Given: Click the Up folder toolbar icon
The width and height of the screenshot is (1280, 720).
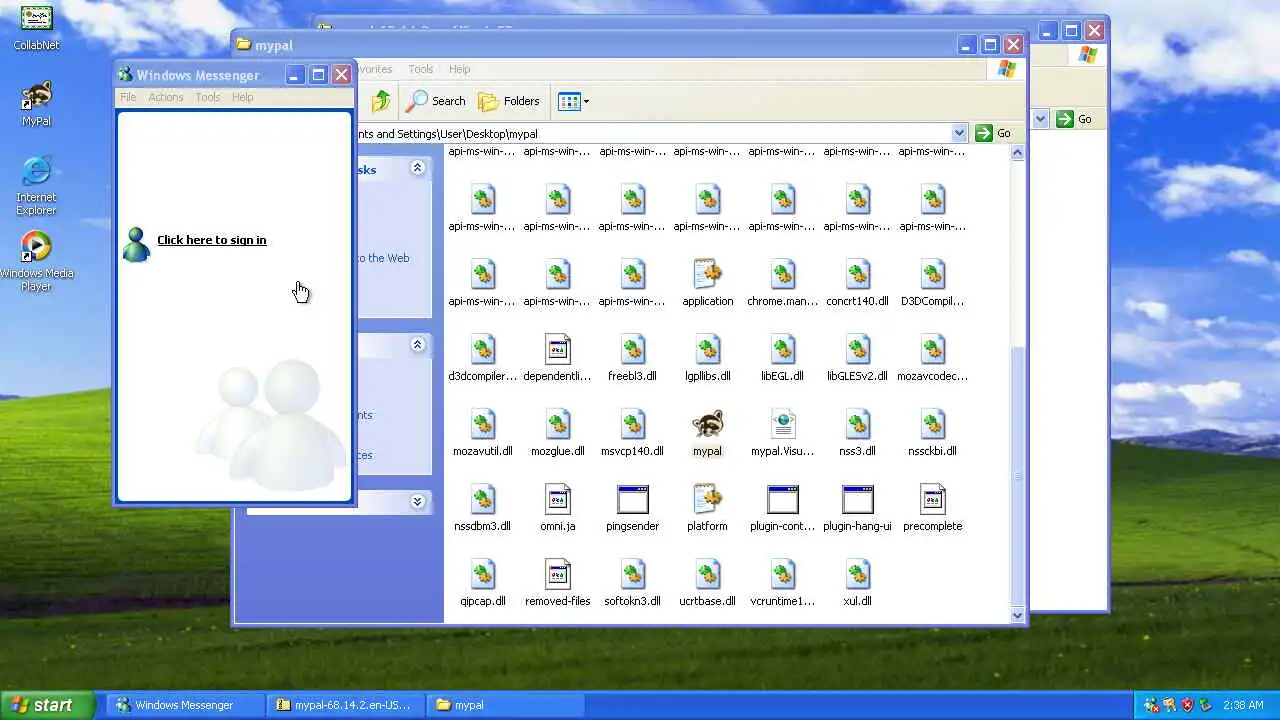Looking at the screenshot, I should [381, 101].
